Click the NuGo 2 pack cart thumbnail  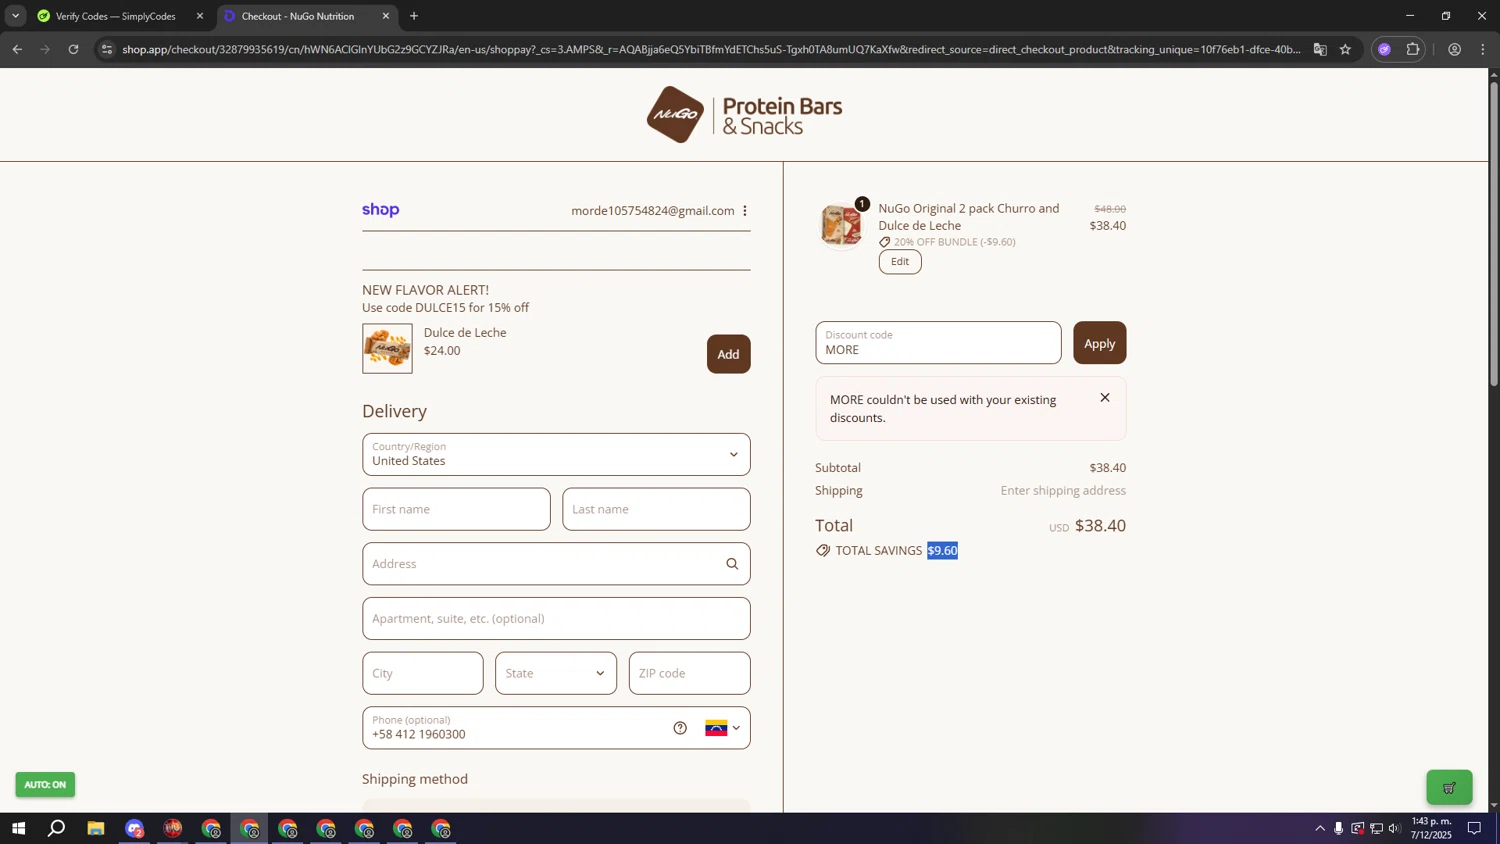[841, 224]
